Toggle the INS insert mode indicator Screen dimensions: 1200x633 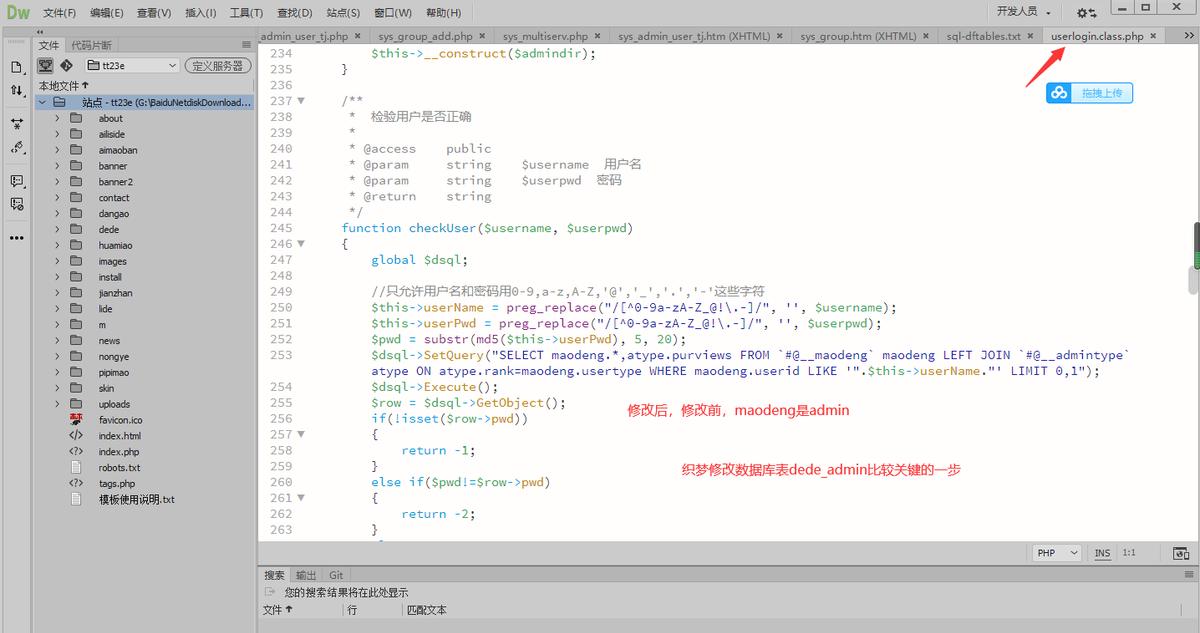1102,553
